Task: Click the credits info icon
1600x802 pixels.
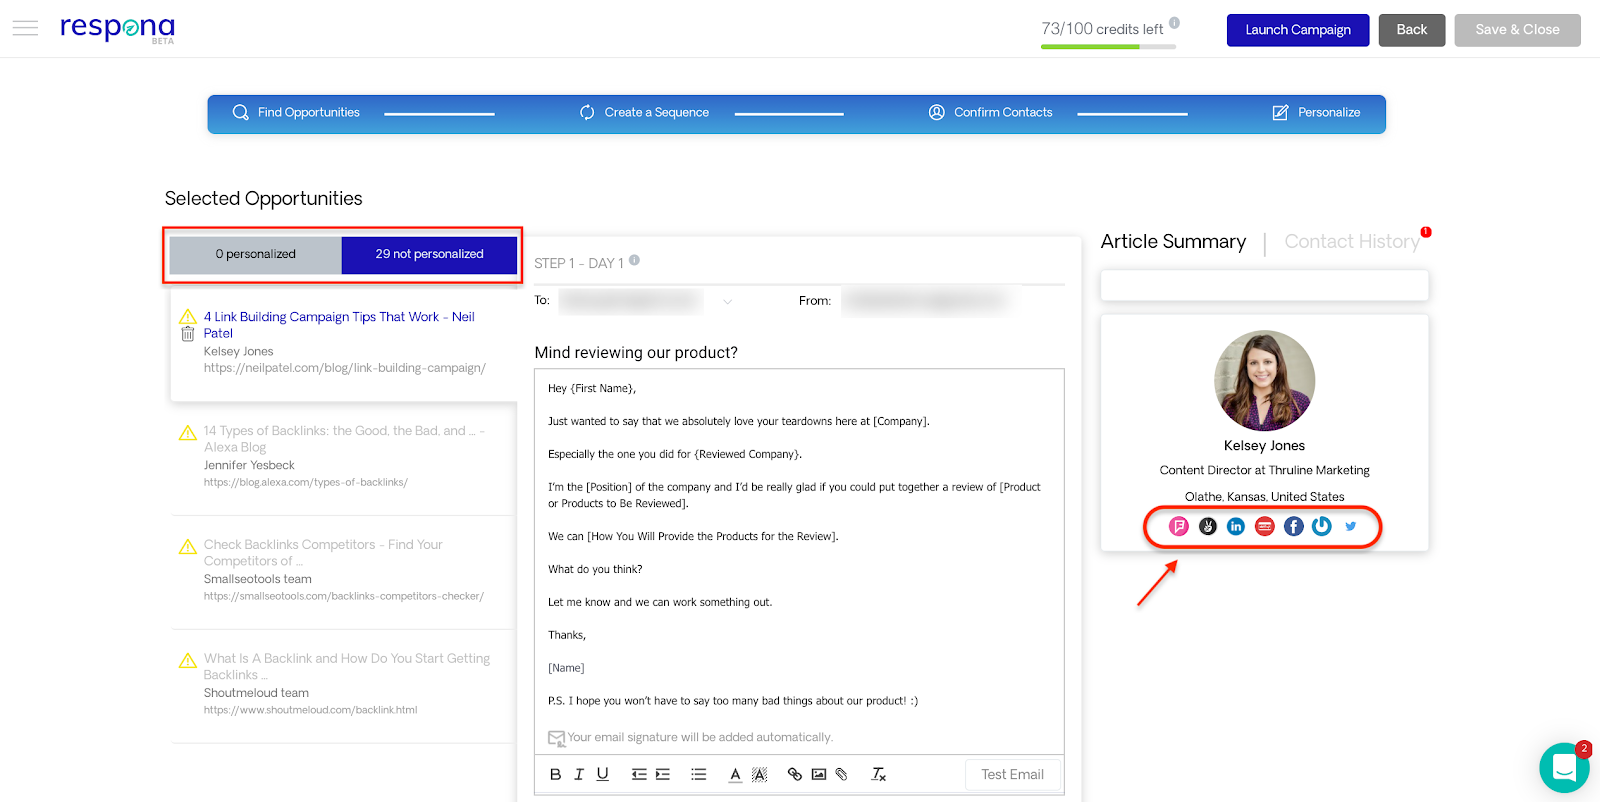Action: [1174, 22]
